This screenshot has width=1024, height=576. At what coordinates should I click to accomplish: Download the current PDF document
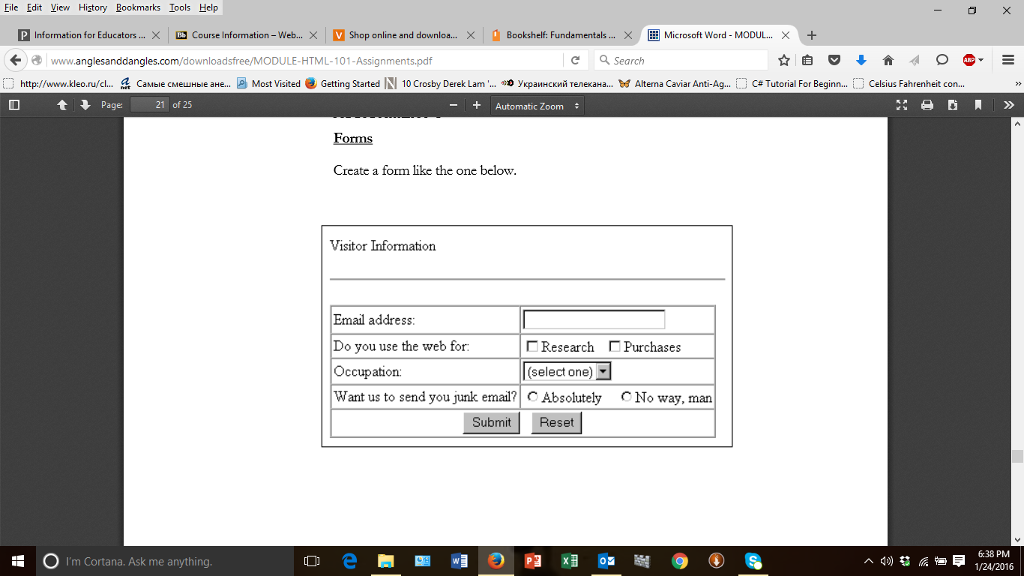click(952, 105)
